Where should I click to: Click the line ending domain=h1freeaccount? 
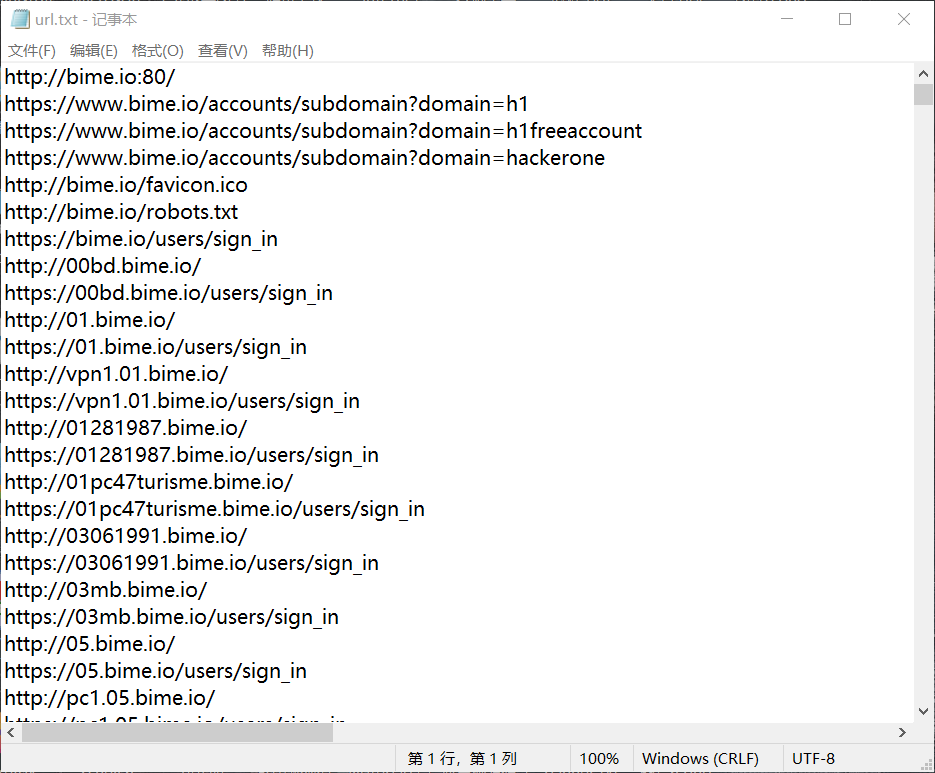click(323, 131)
